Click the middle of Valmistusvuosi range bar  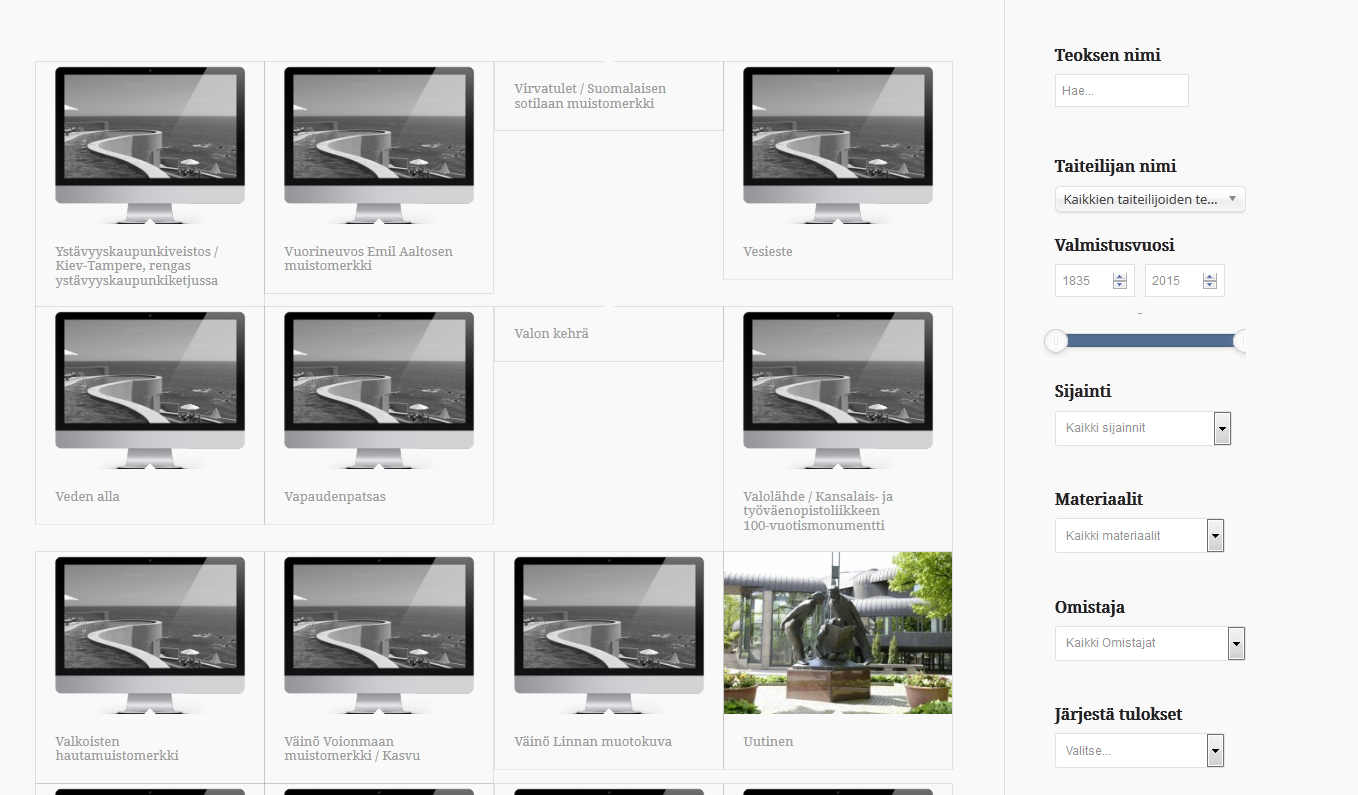1150,341
